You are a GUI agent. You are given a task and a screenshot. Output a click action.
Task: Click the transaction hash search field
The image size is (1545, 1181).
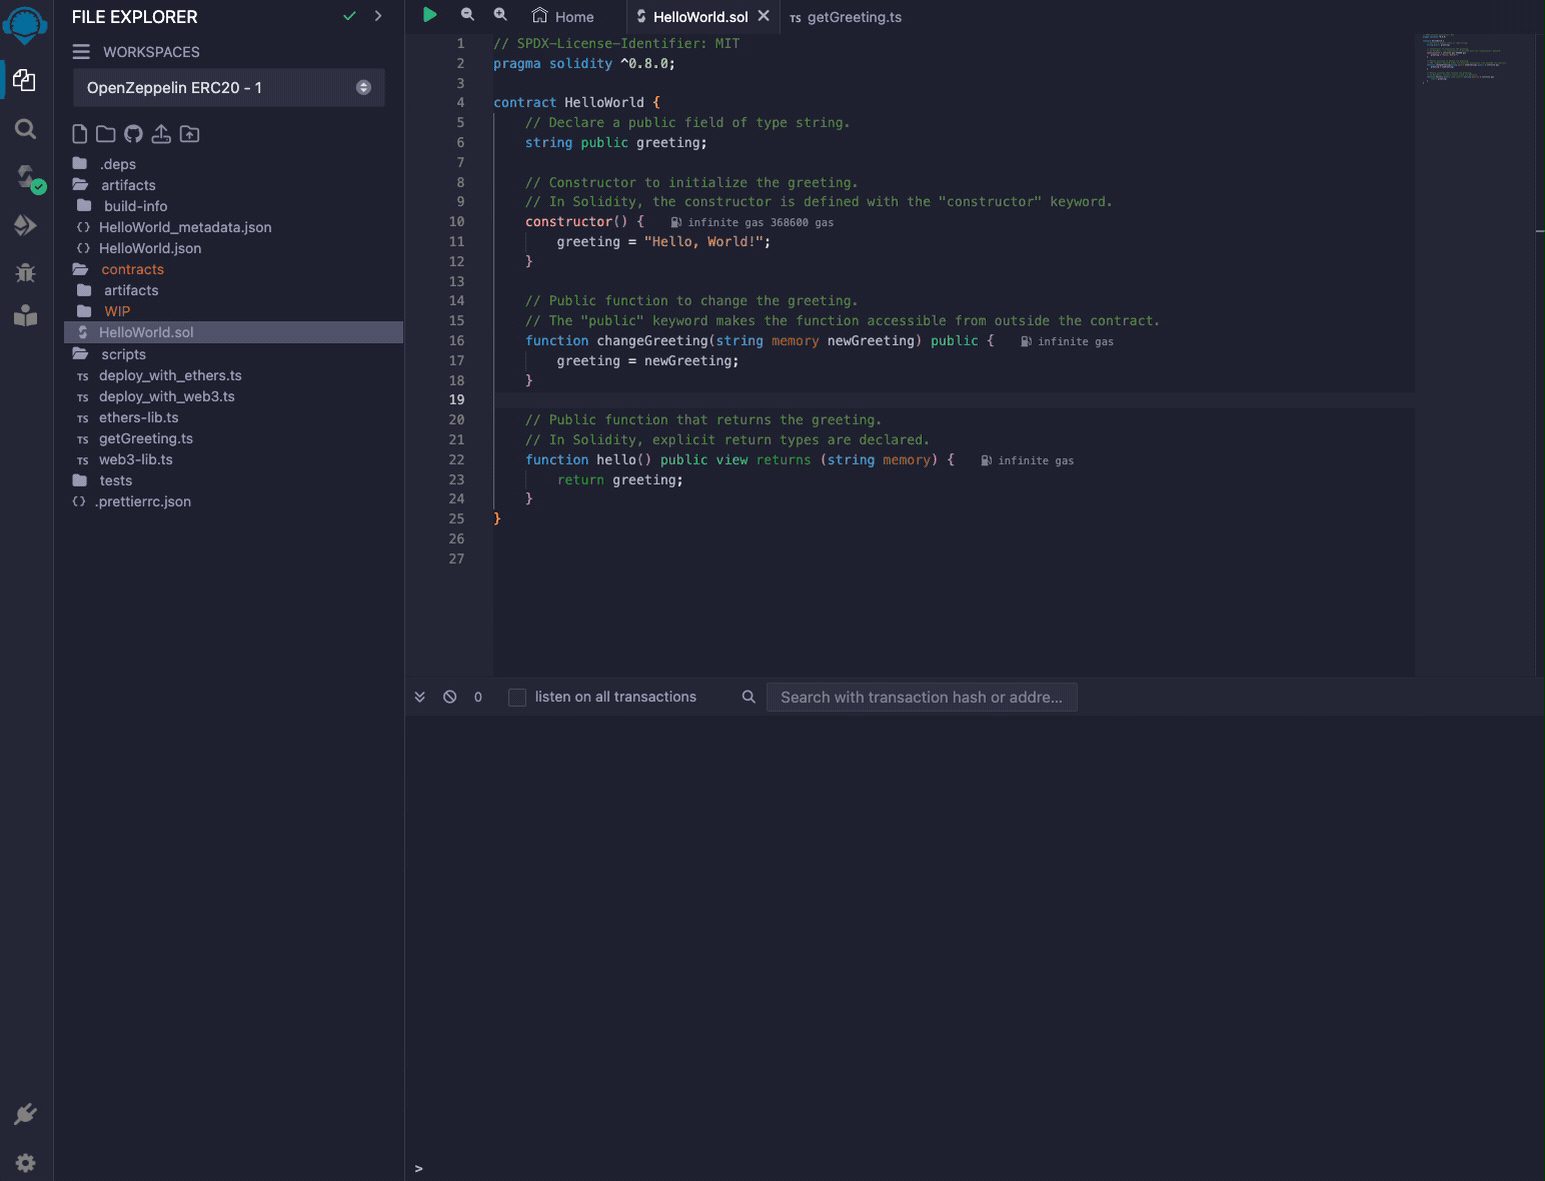pos(921,697)
